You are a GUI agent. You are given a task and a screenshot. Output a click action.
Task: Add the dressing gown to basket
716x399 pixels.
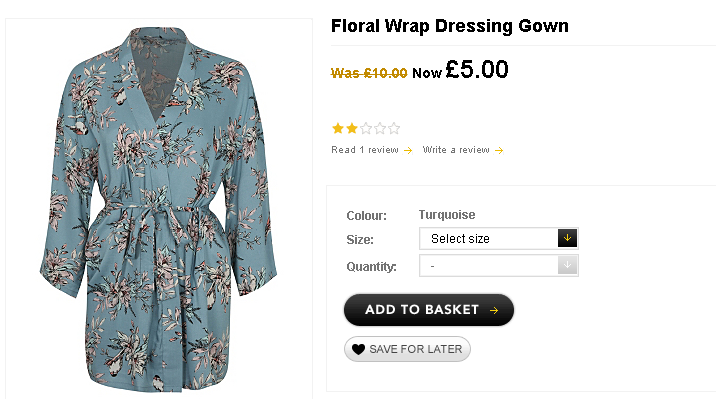pyautogui.click(x=429, y=310)
